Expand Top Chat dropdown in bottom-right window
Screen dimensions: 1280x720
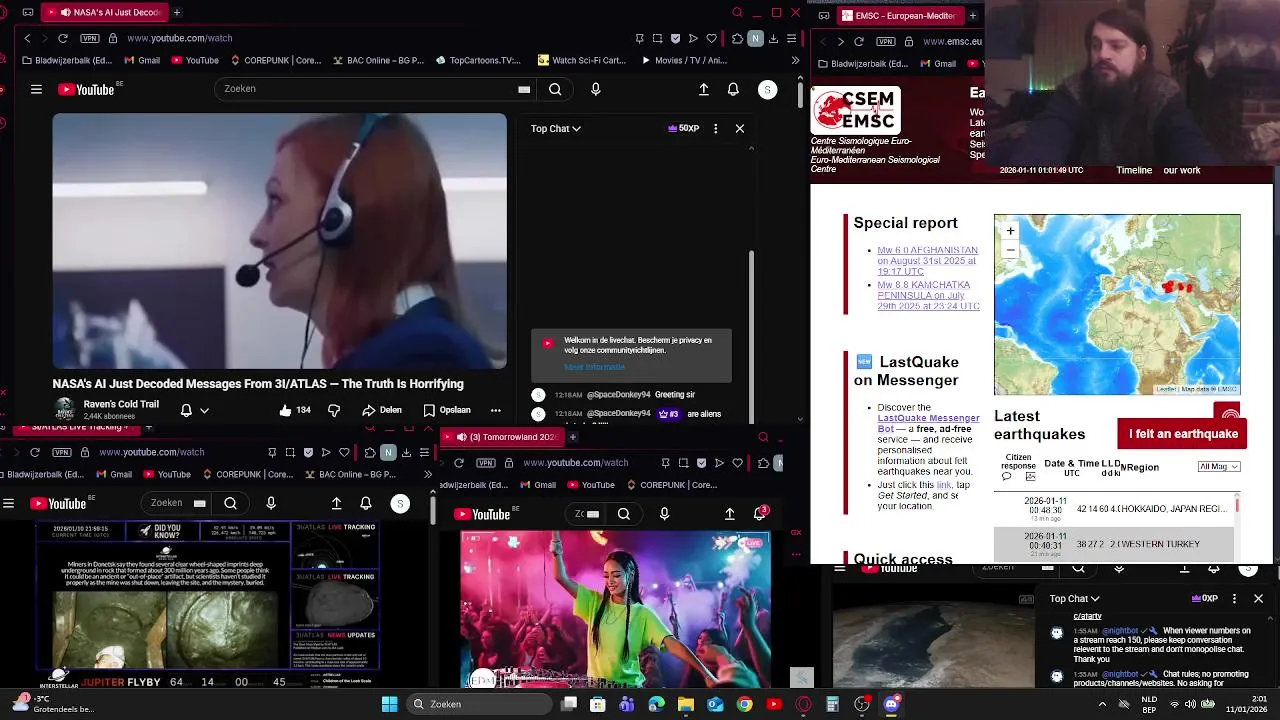[1075, 598]
